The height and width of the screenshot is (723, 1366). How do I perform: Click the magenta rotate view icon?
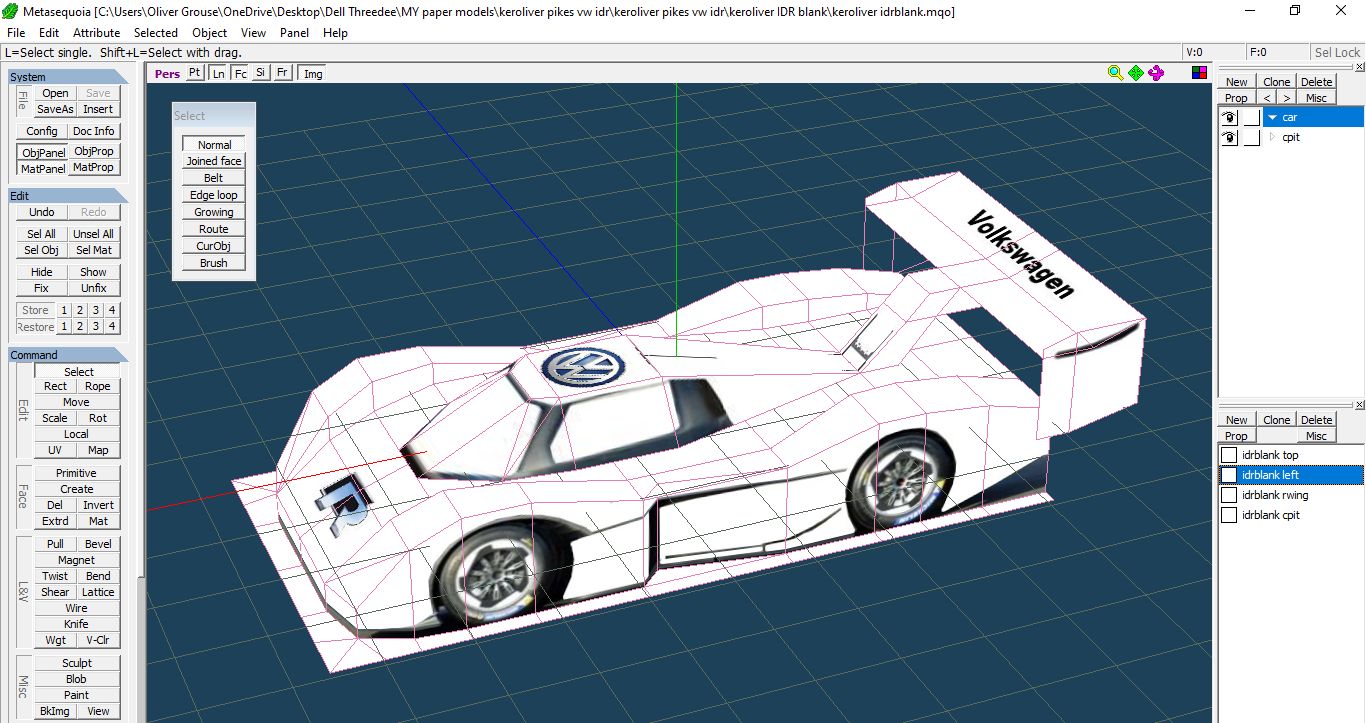point(1157,73)
